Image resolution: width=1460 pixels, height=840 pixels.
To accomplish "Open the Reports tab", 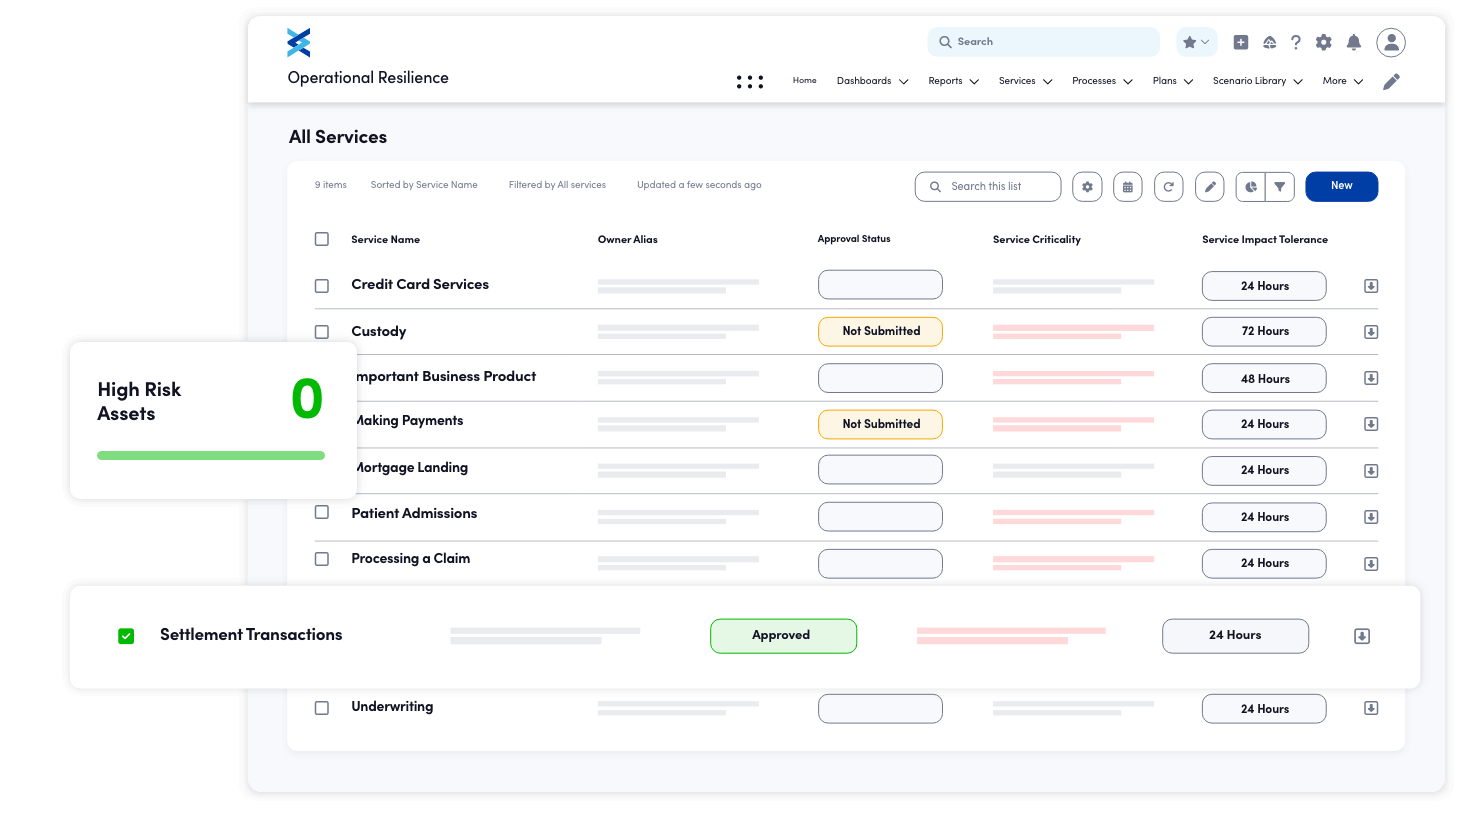I will (x=945, y=81).
